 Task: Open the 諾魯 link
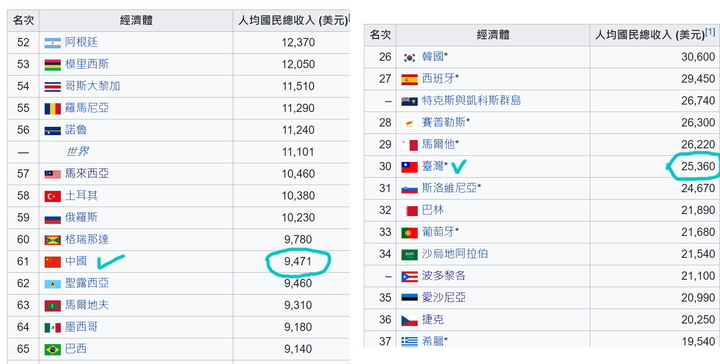pyautogui.click(x=75, y=129)
